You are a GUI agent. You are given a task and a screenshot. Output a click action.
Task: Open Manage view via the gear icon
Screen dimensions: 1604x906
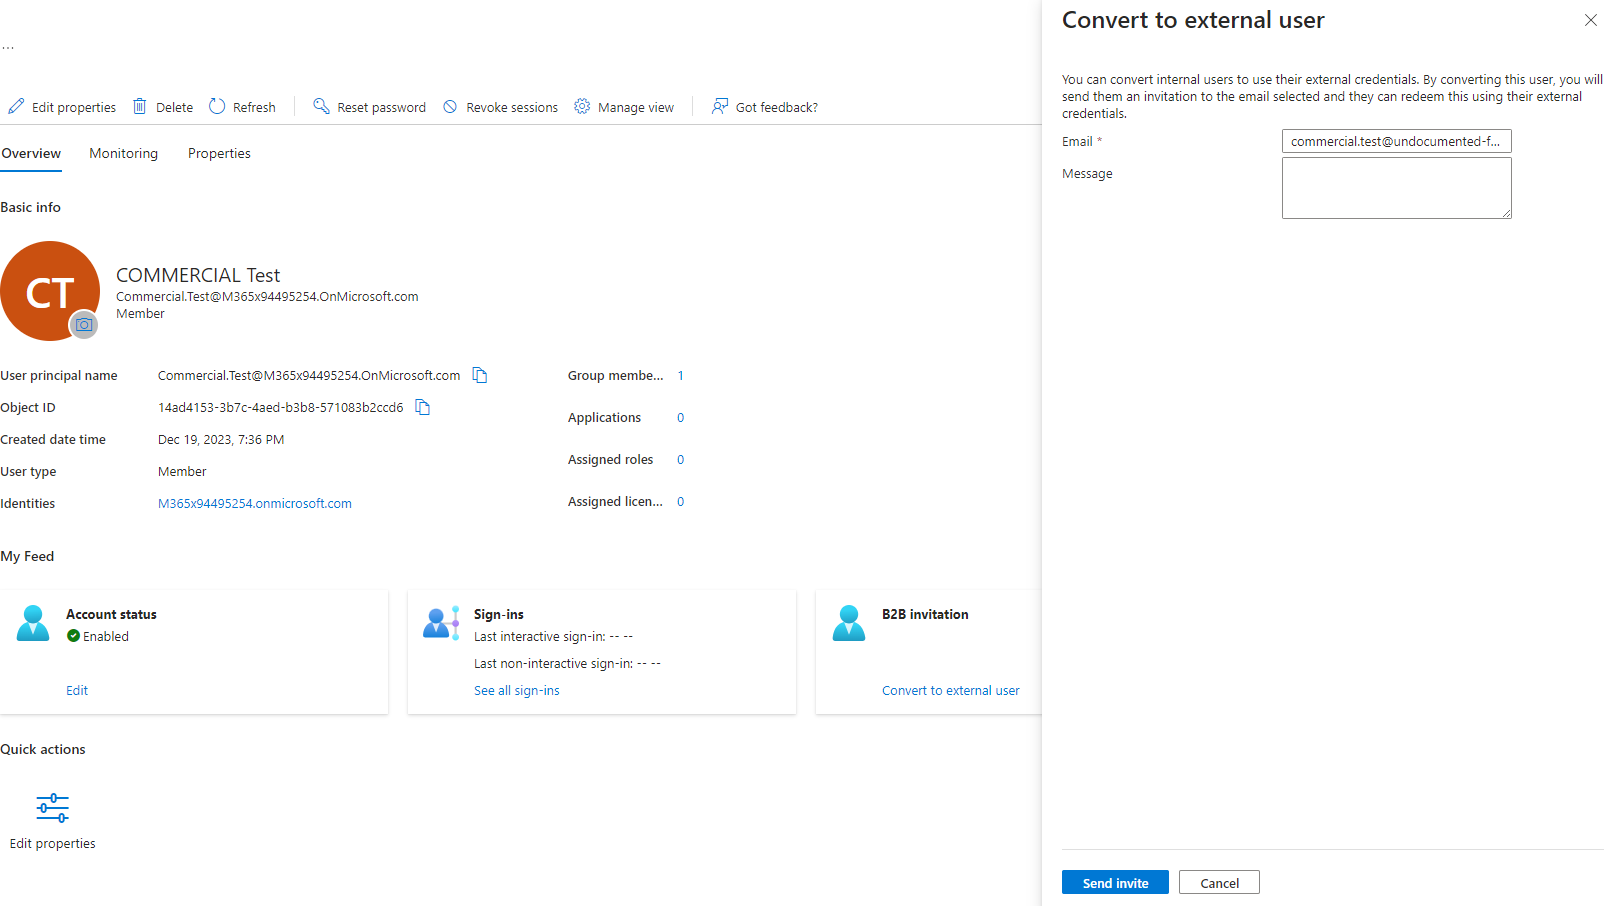click(582, 106)
